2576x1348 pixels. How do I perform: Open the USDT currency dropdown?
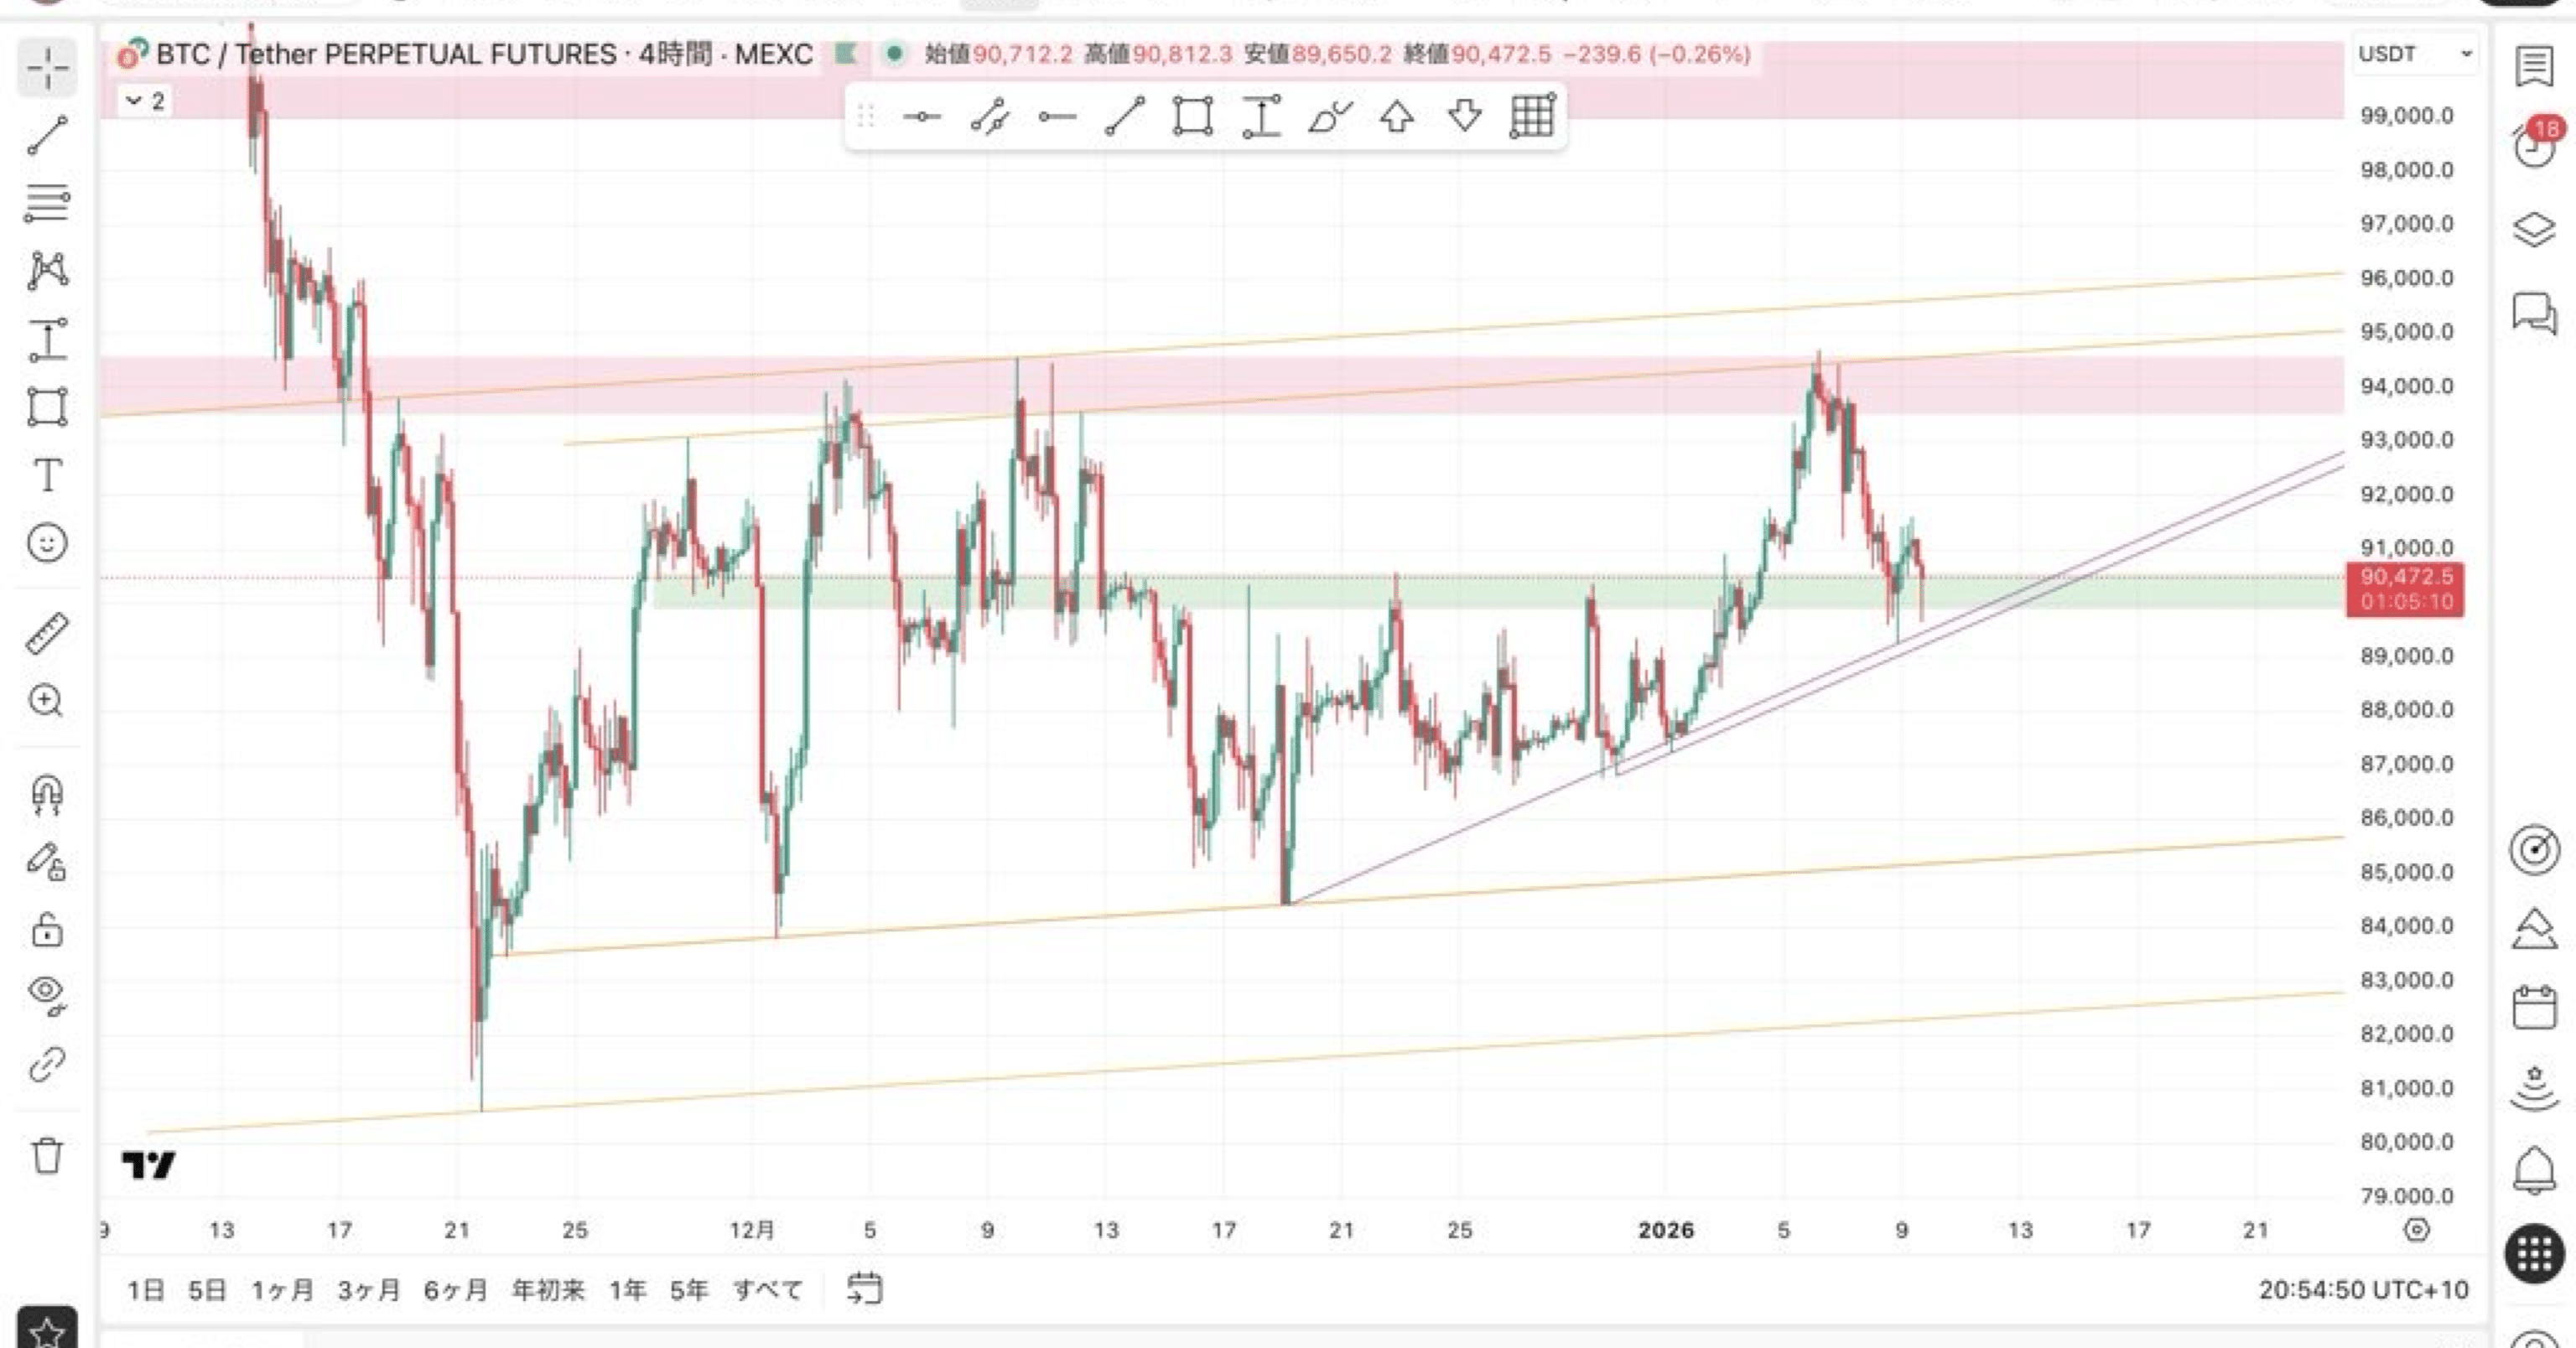click(2414, 54)
